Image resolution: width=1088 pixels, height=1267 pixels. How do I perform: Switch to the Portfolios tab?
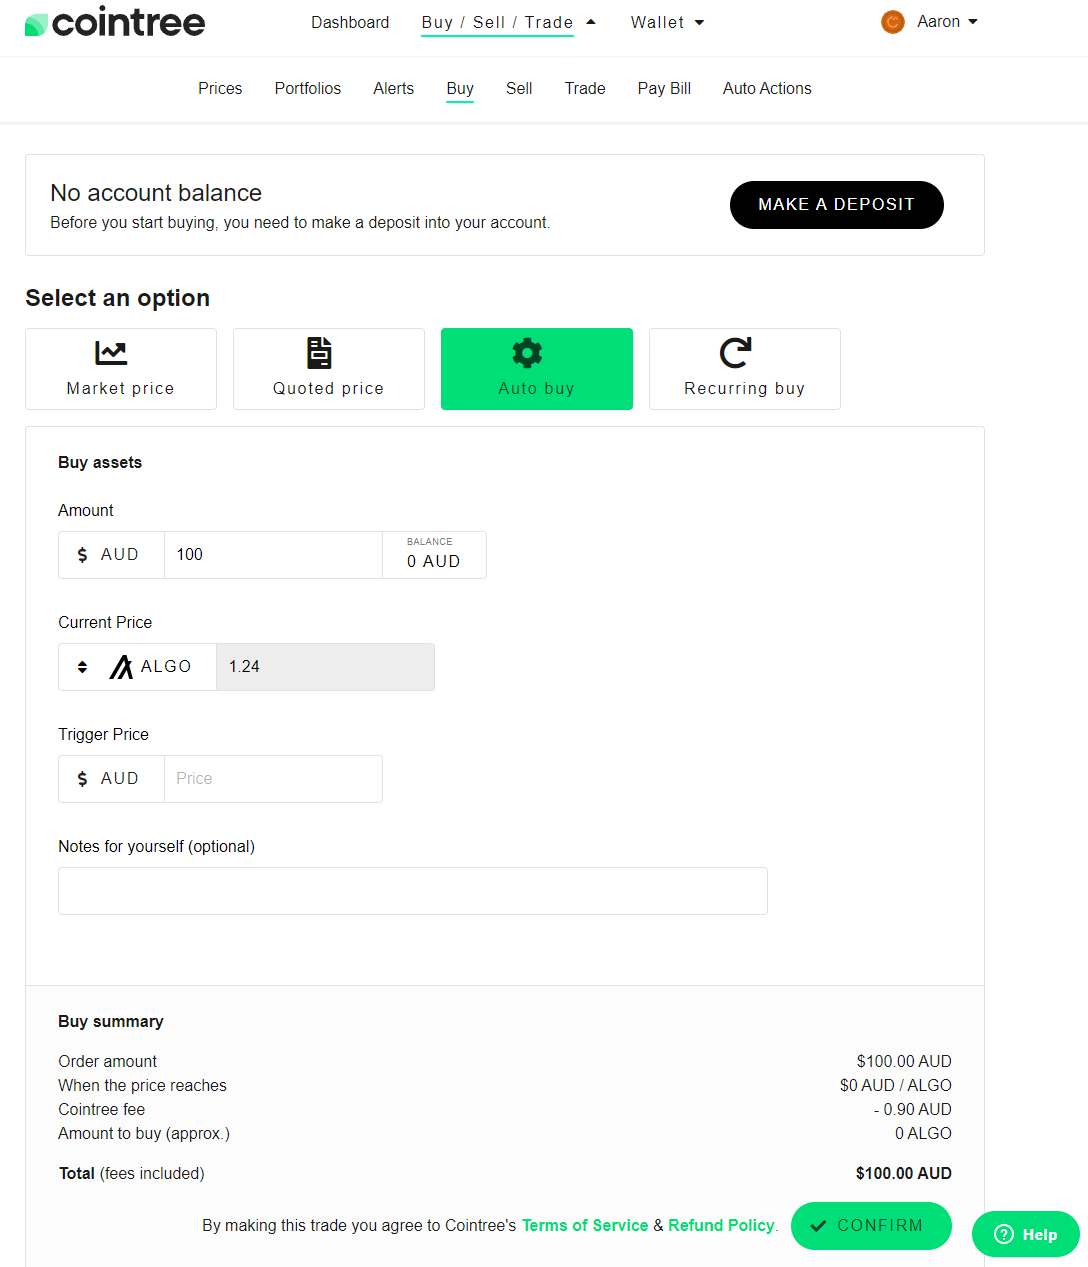[308, 88]
